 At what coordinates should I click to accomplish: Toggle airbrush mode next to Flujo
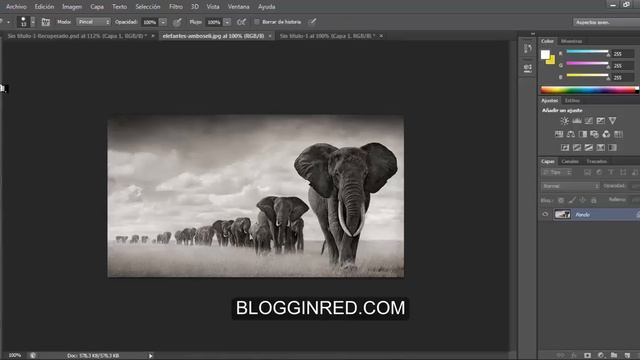[242, 22]
